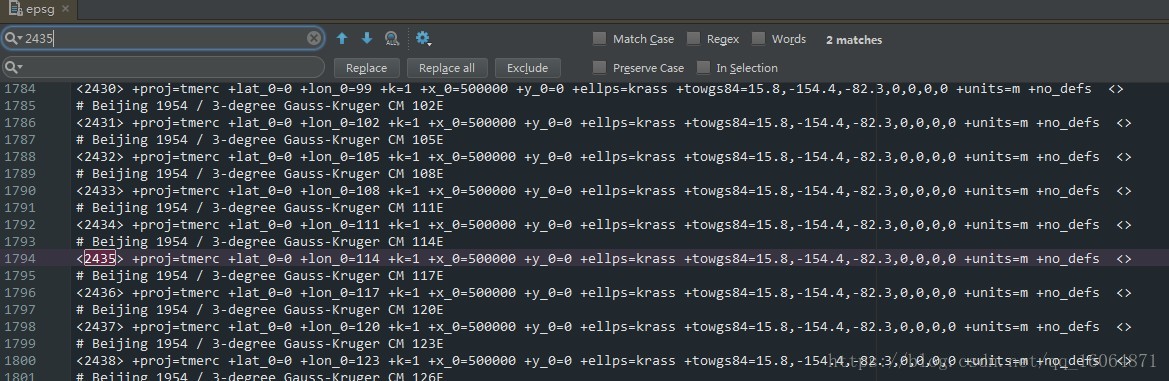1169x381 pixels.
Task: Click '+no_defs' on line 1788
Action: [1068, 157]
